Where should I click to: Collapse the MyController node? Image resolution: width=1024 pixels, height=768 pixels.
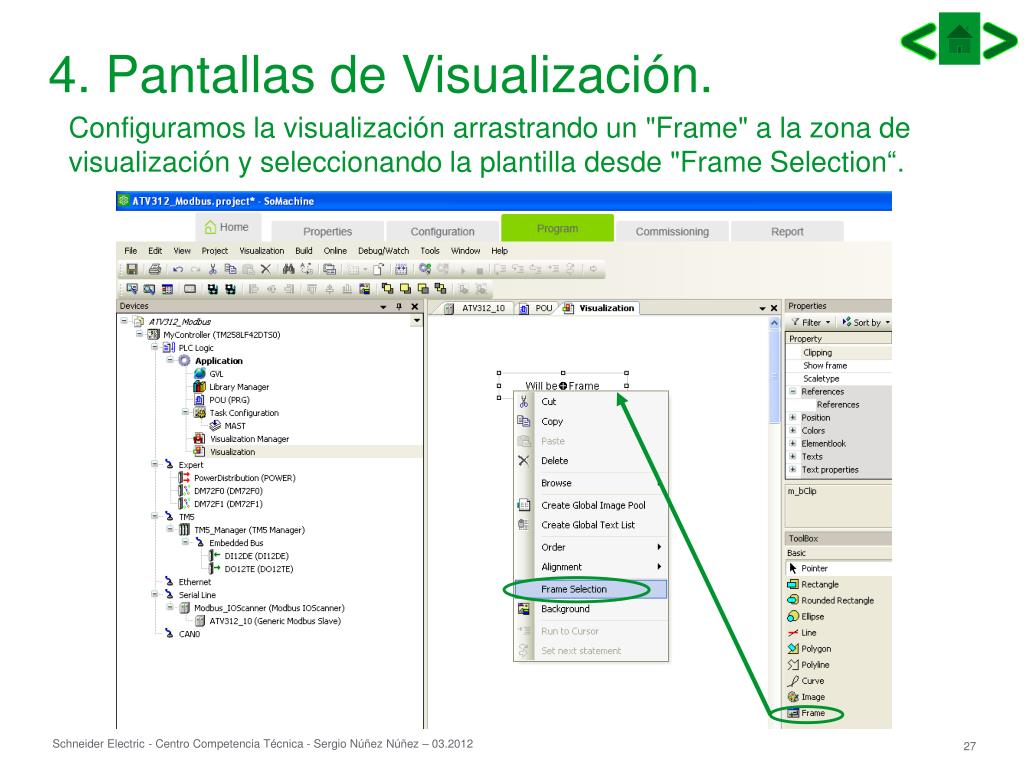[139, 334]
